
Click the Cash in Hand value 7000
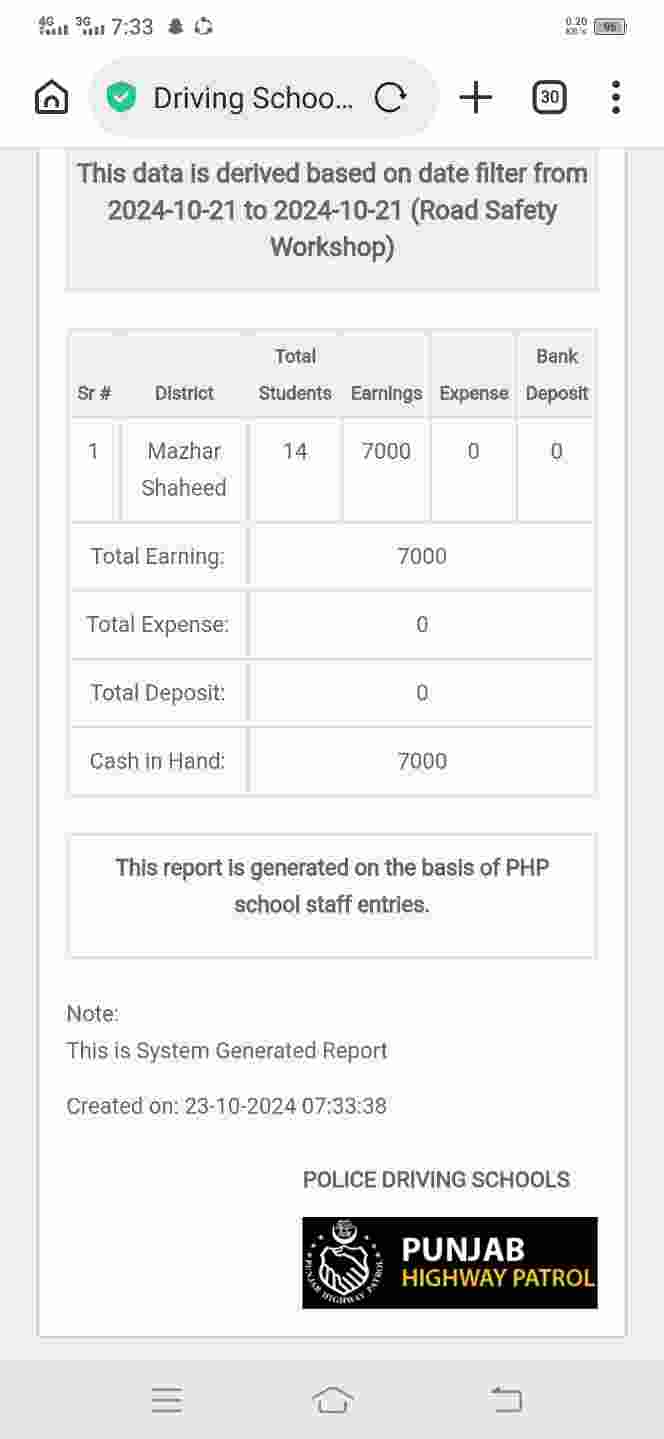click(x=422, y=761)
